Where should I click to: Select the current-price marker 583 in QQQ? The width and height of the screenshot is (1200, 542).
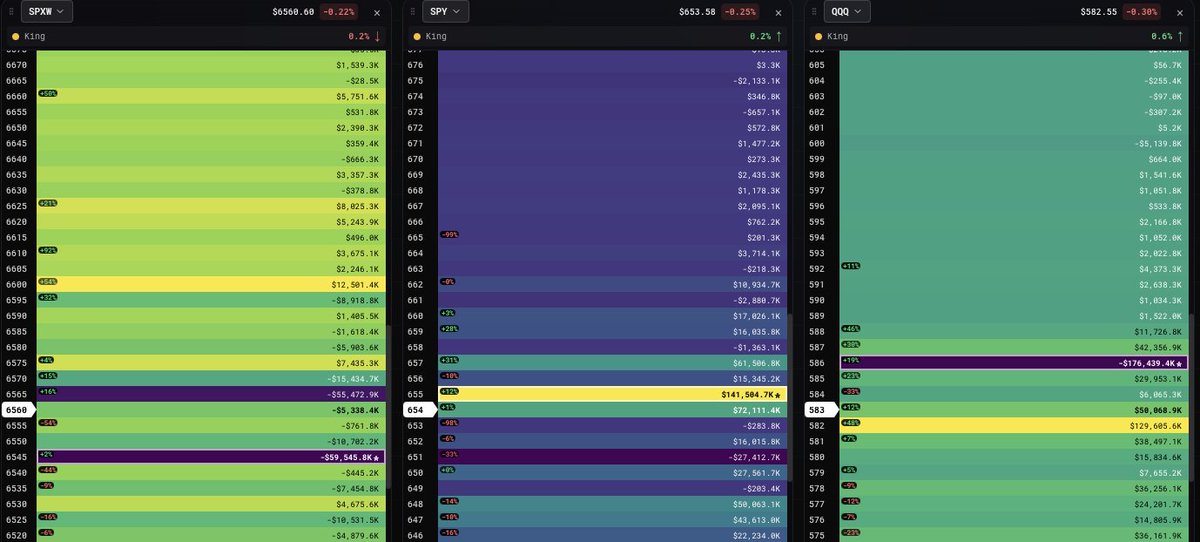[x=819, y=410]
